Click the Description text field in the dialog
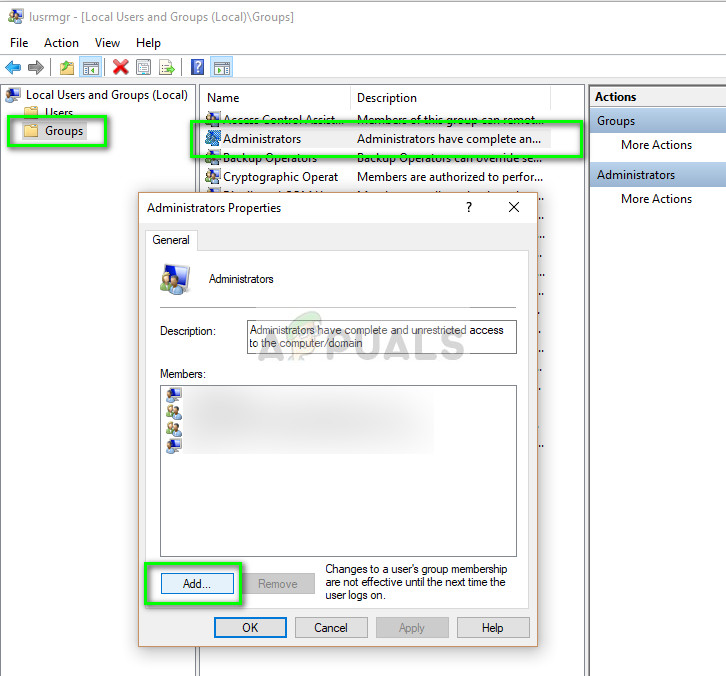 382,337
